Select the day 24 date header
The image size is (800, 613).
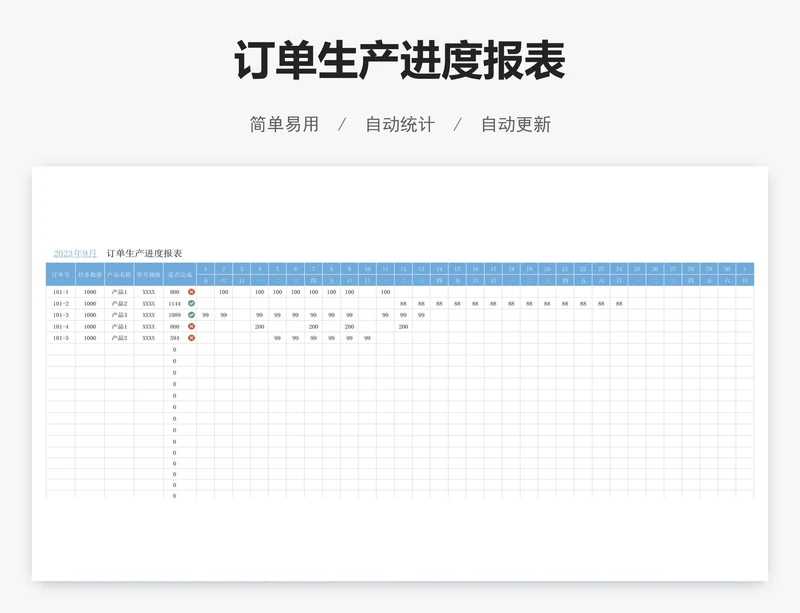[619, 269]
